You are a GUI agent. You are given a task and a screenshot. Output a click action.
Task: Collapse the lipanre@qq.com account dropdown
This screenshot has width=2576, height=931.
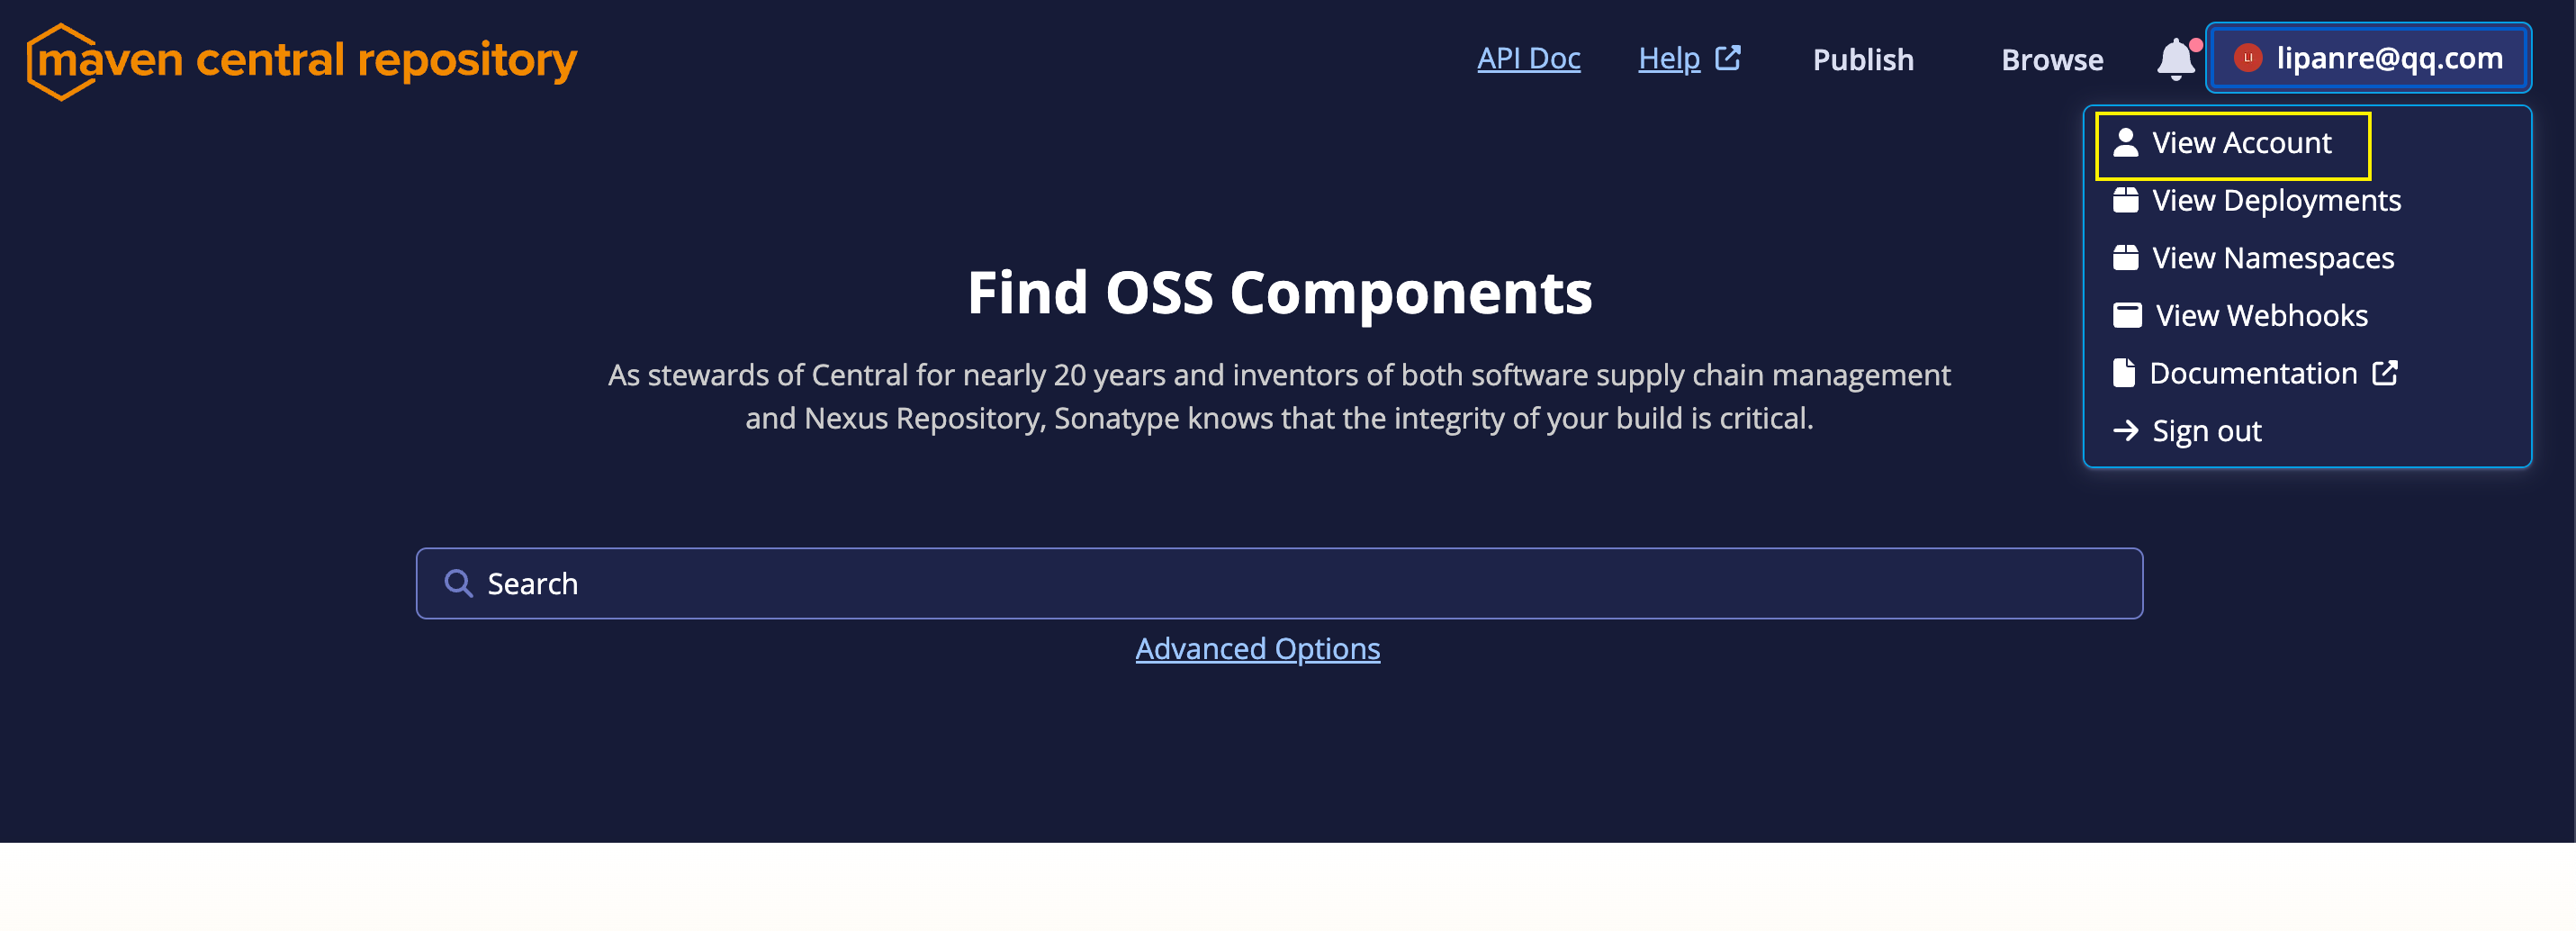coord(2368,58)
